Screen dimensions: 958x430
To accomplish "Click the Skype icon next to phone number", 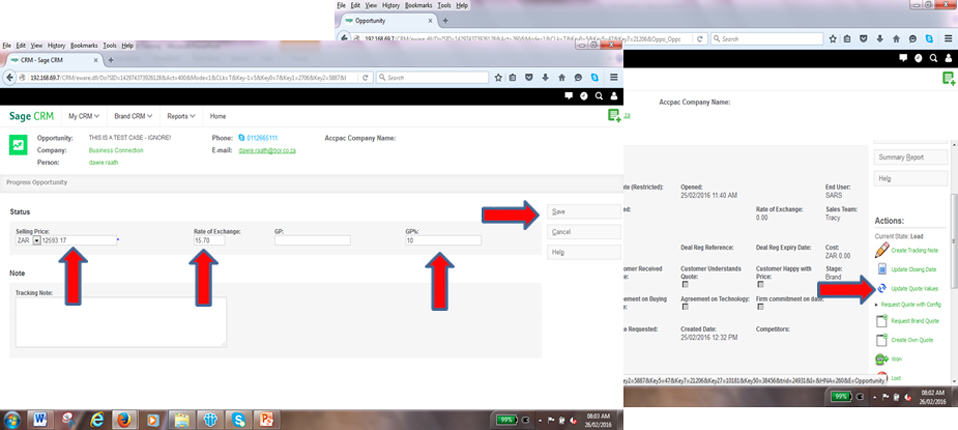I will 242,138.
